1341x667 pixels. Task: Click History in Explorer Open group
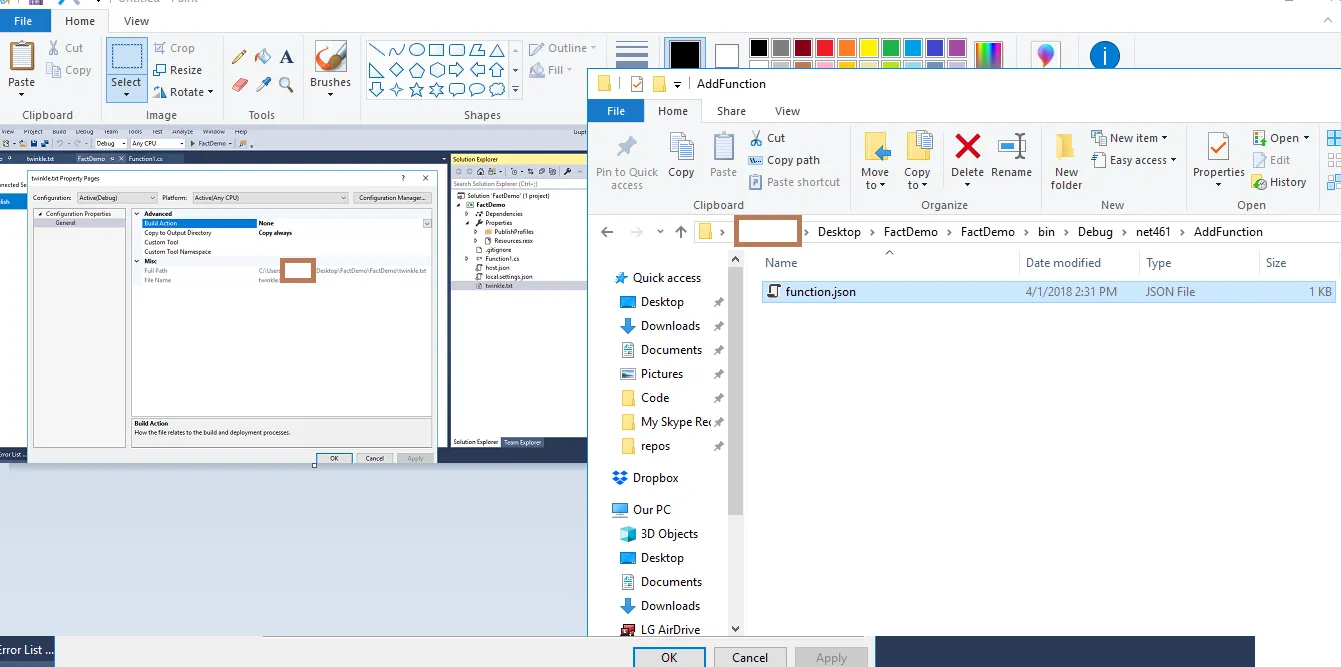pyautogui.click(x=1279, y=182)
